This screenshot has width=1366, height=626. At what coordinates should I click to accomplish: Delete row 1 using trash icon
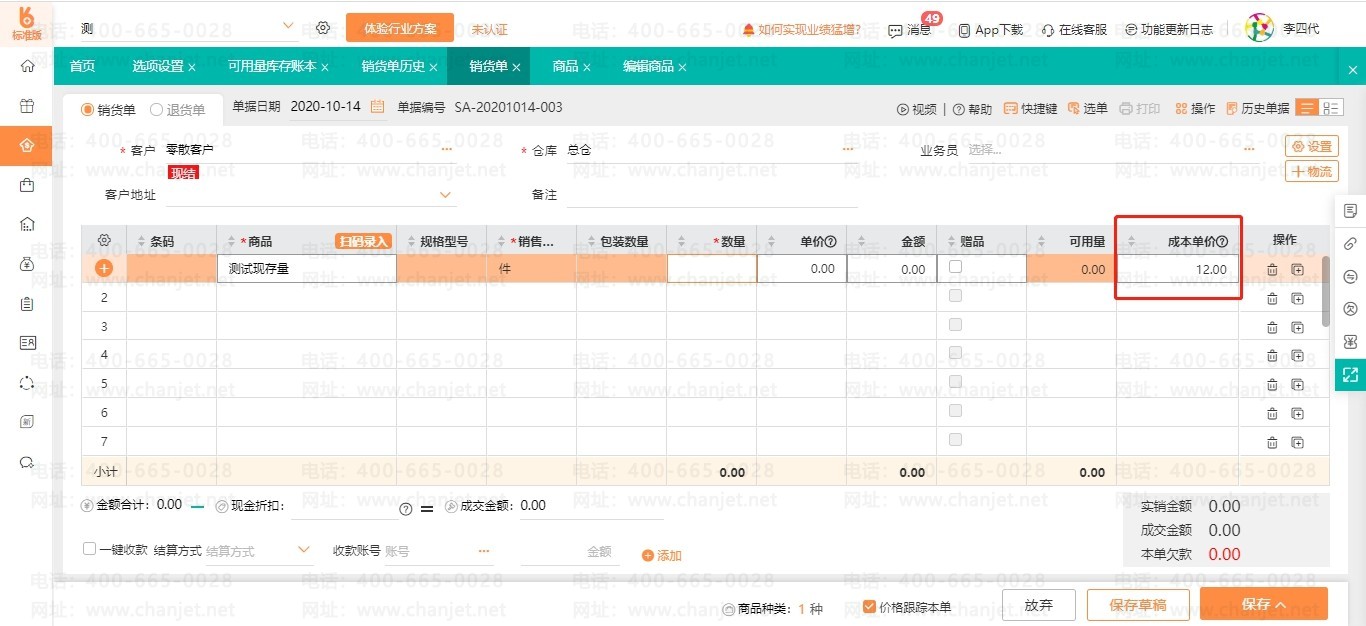coord(1272,269)
